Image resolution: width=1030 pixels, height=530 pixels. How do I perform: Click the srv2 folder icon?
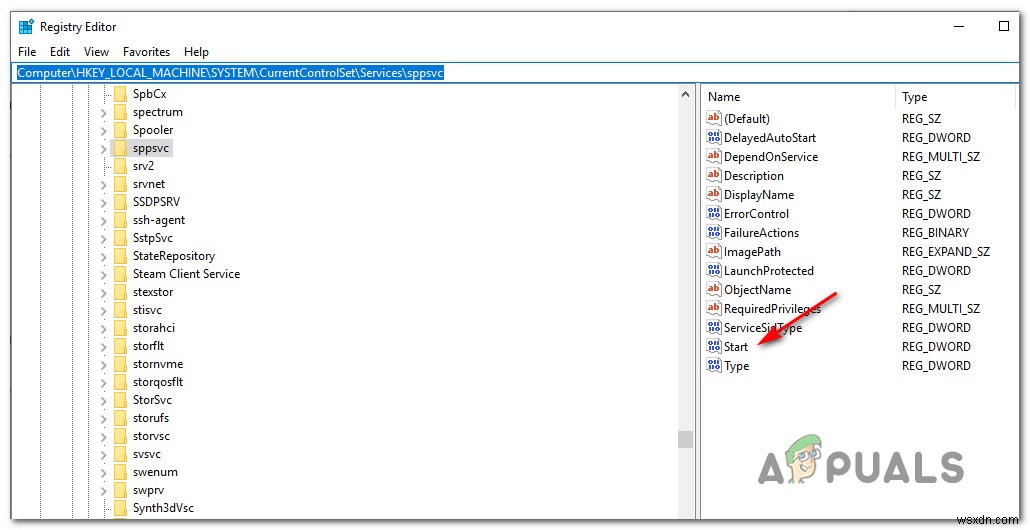click(120, 166)
